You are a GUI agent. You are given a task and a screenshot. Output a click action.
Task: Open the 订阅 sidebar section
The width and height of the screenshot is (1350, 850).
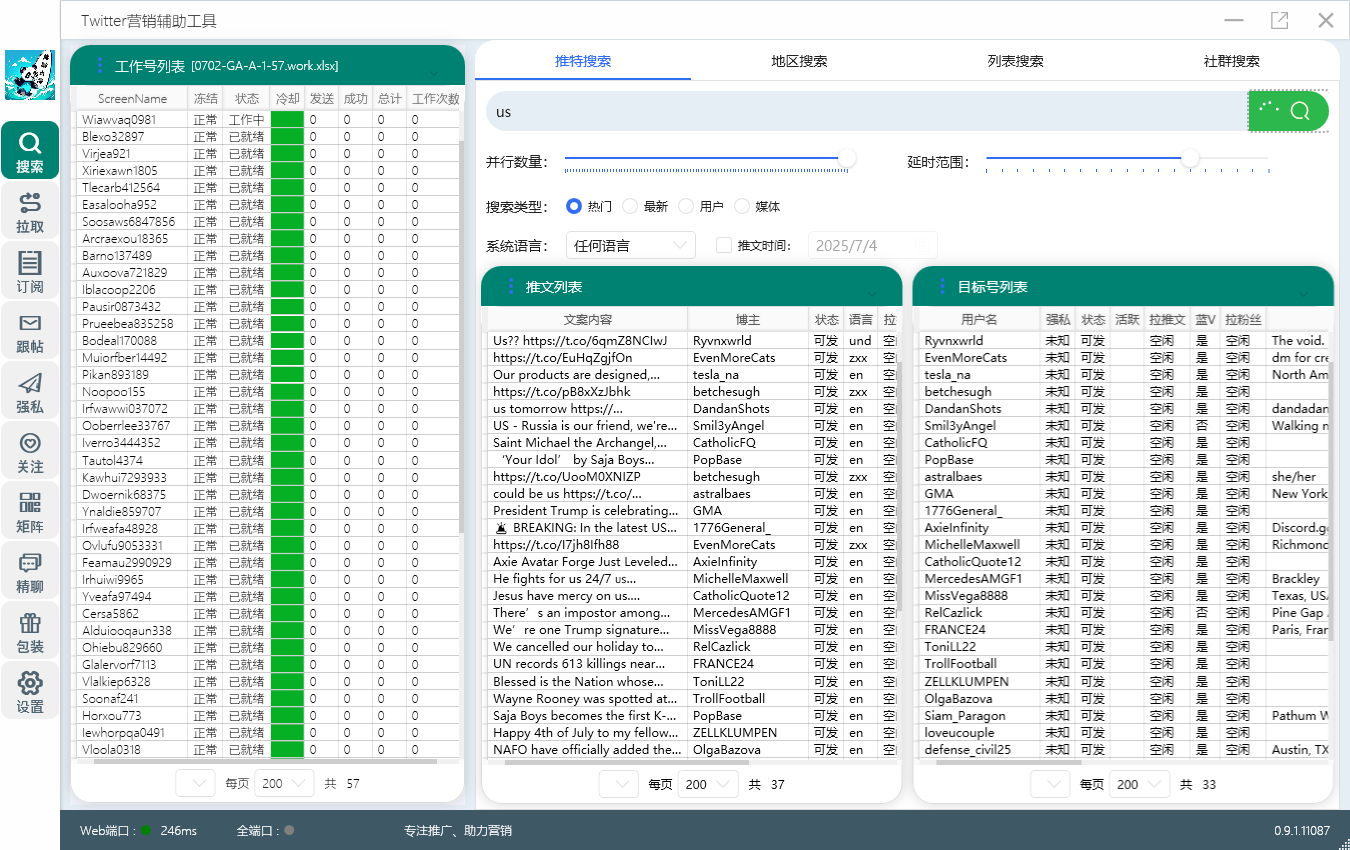pos(30,271)
